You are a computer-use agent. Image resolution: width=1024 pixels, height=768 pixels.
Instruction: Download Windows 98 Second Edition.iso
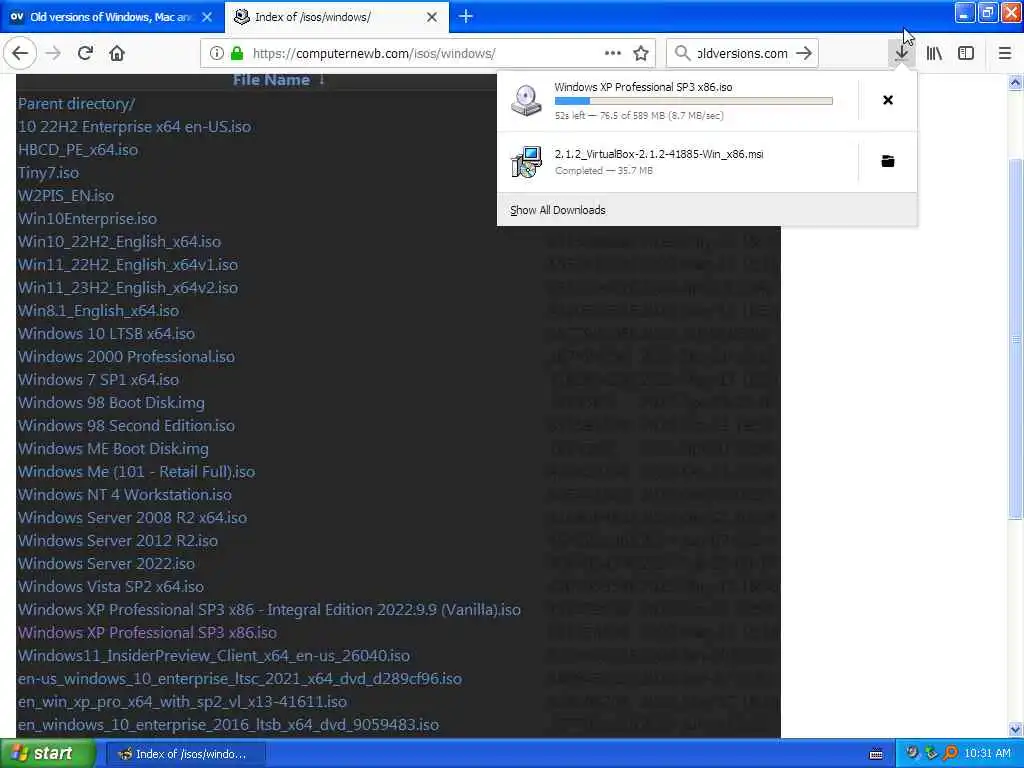(127, 426)
